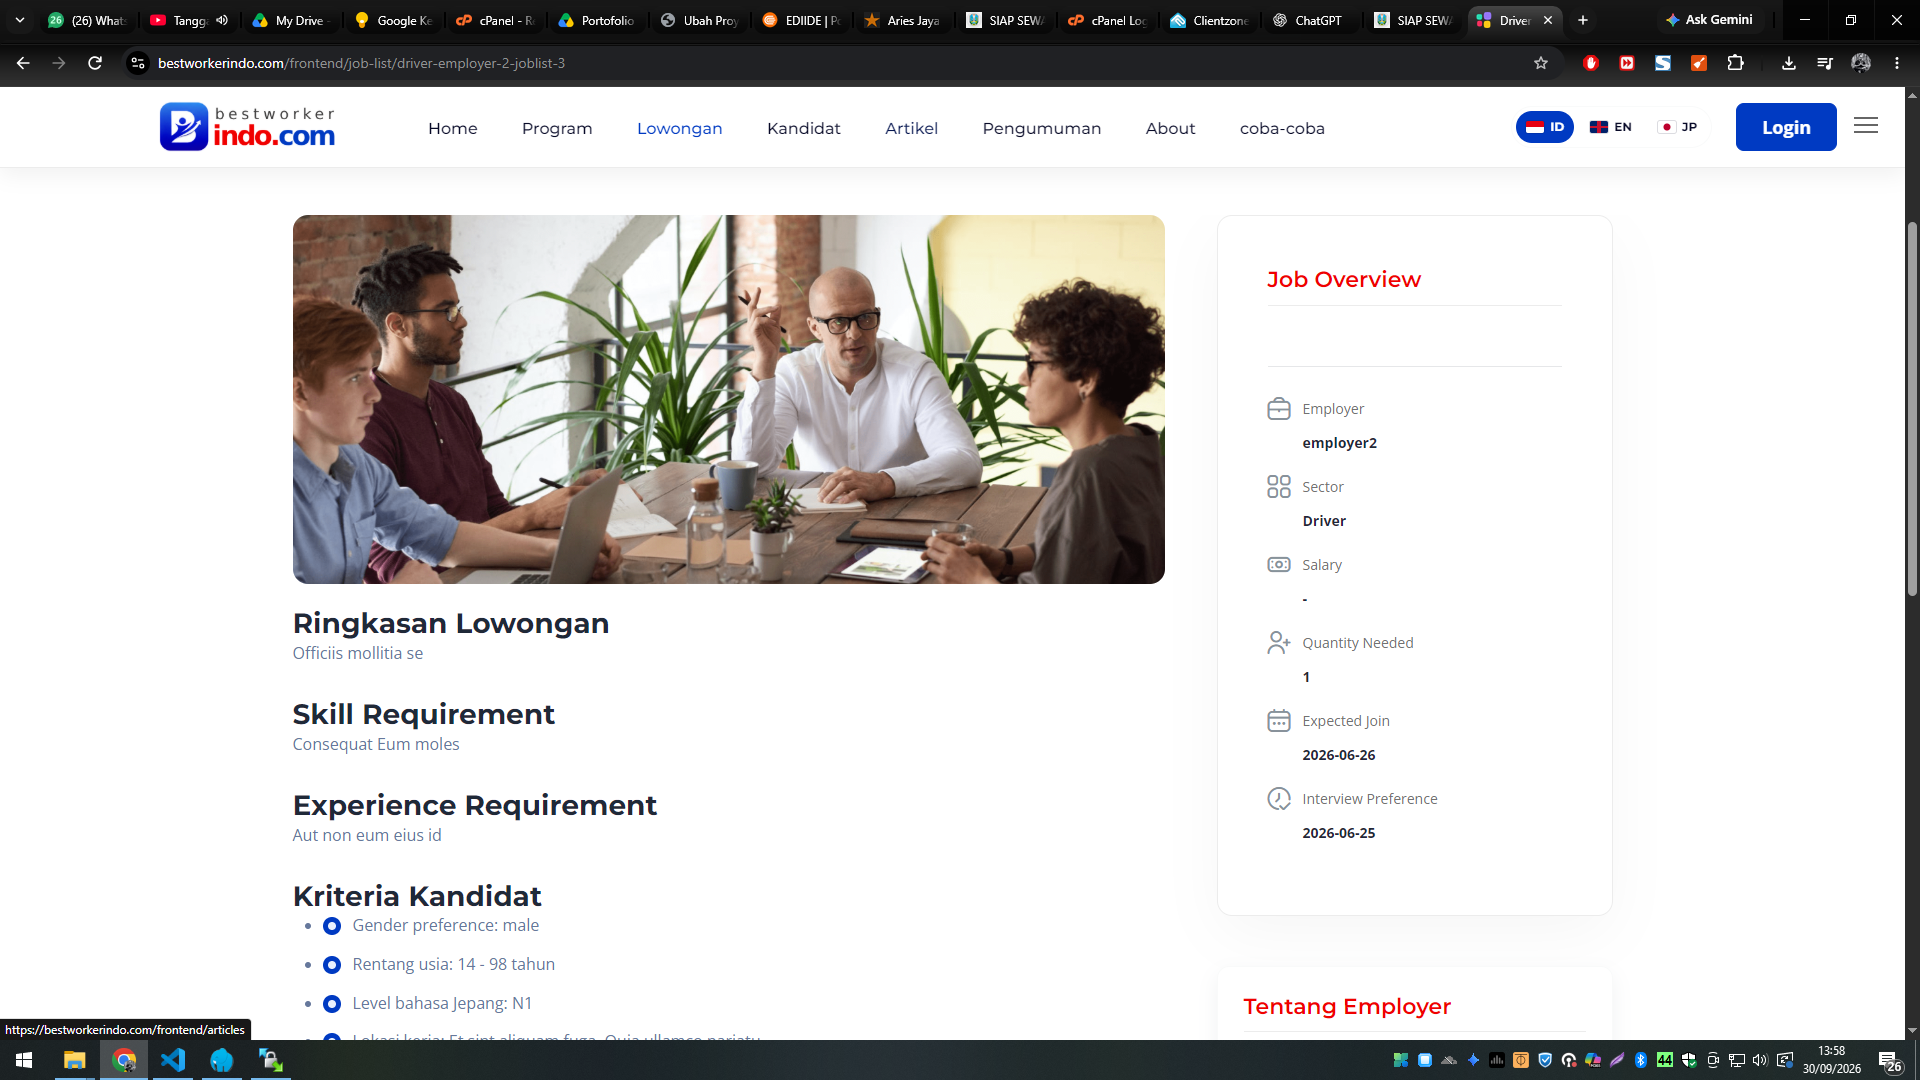
Task: Click Level bahasa Jepang: N1 item
Action: click(x=442, y=1004)
